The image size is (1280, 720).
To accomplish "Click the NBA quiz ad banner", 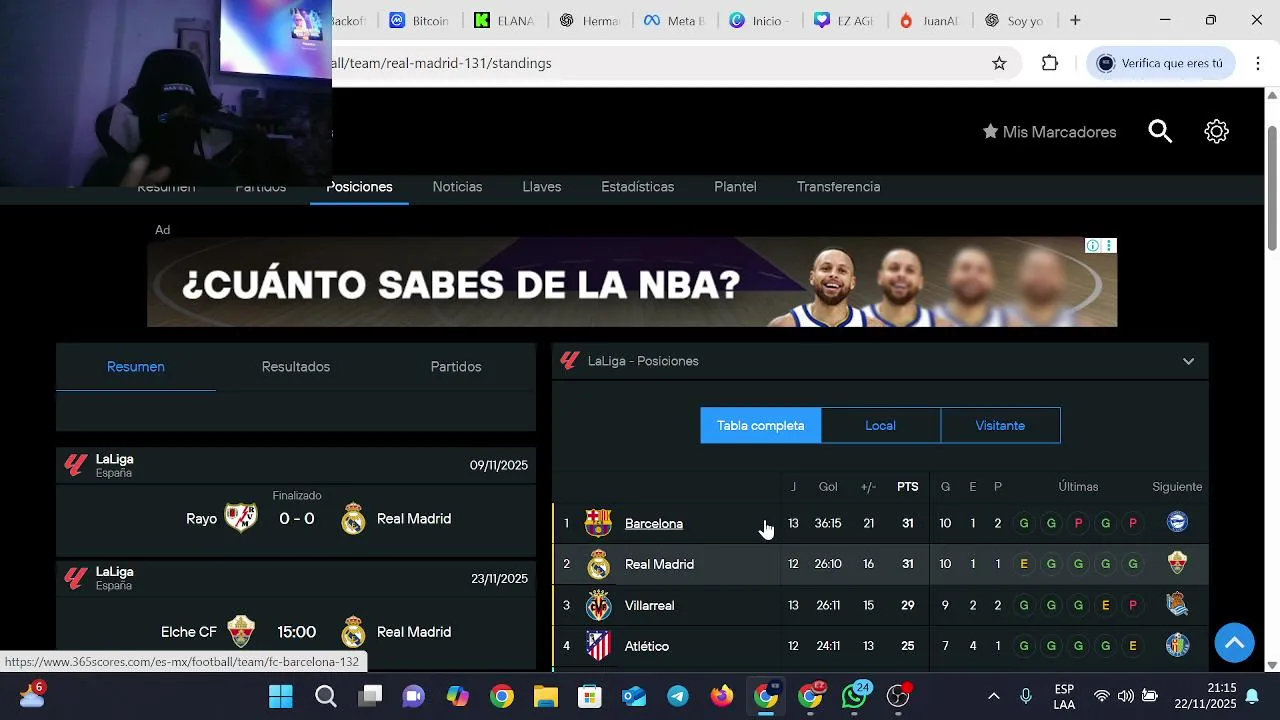I will pyautogui.click(x=632, y=282).
